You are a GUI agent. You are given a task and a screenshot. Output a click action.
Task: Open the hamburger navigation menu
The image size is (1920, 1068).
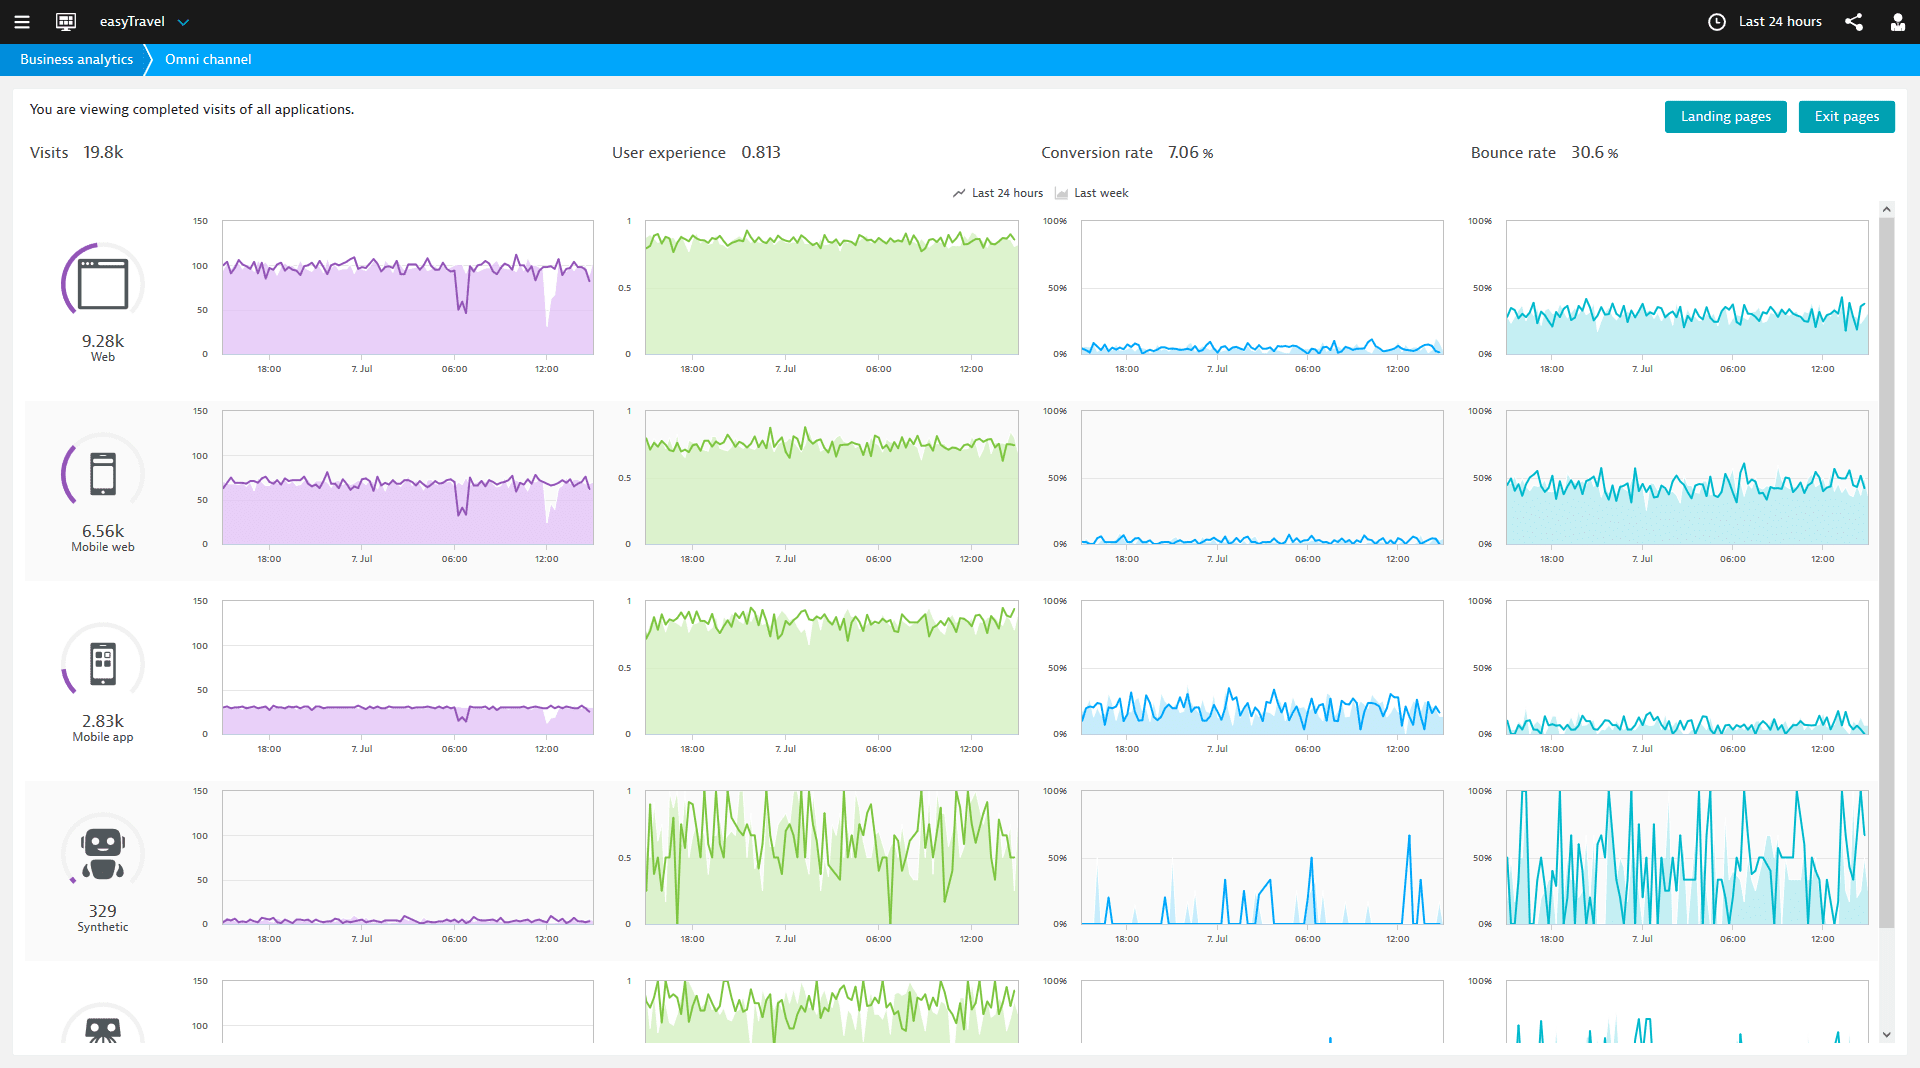[x=22, y=22]
